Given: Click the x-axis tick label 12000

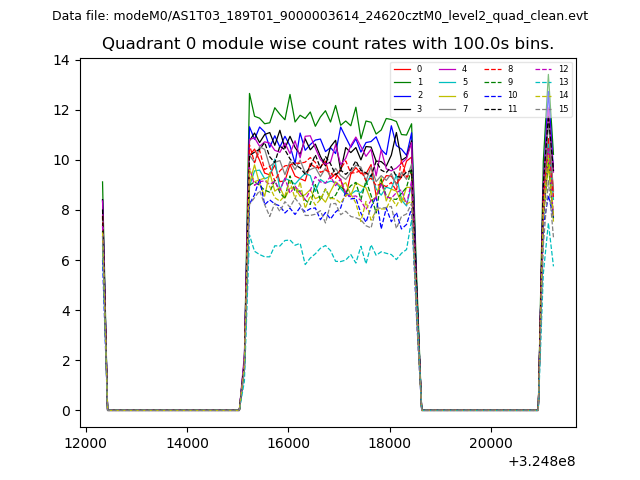Looking at the screenshot, I should click(x=86, y=443).
